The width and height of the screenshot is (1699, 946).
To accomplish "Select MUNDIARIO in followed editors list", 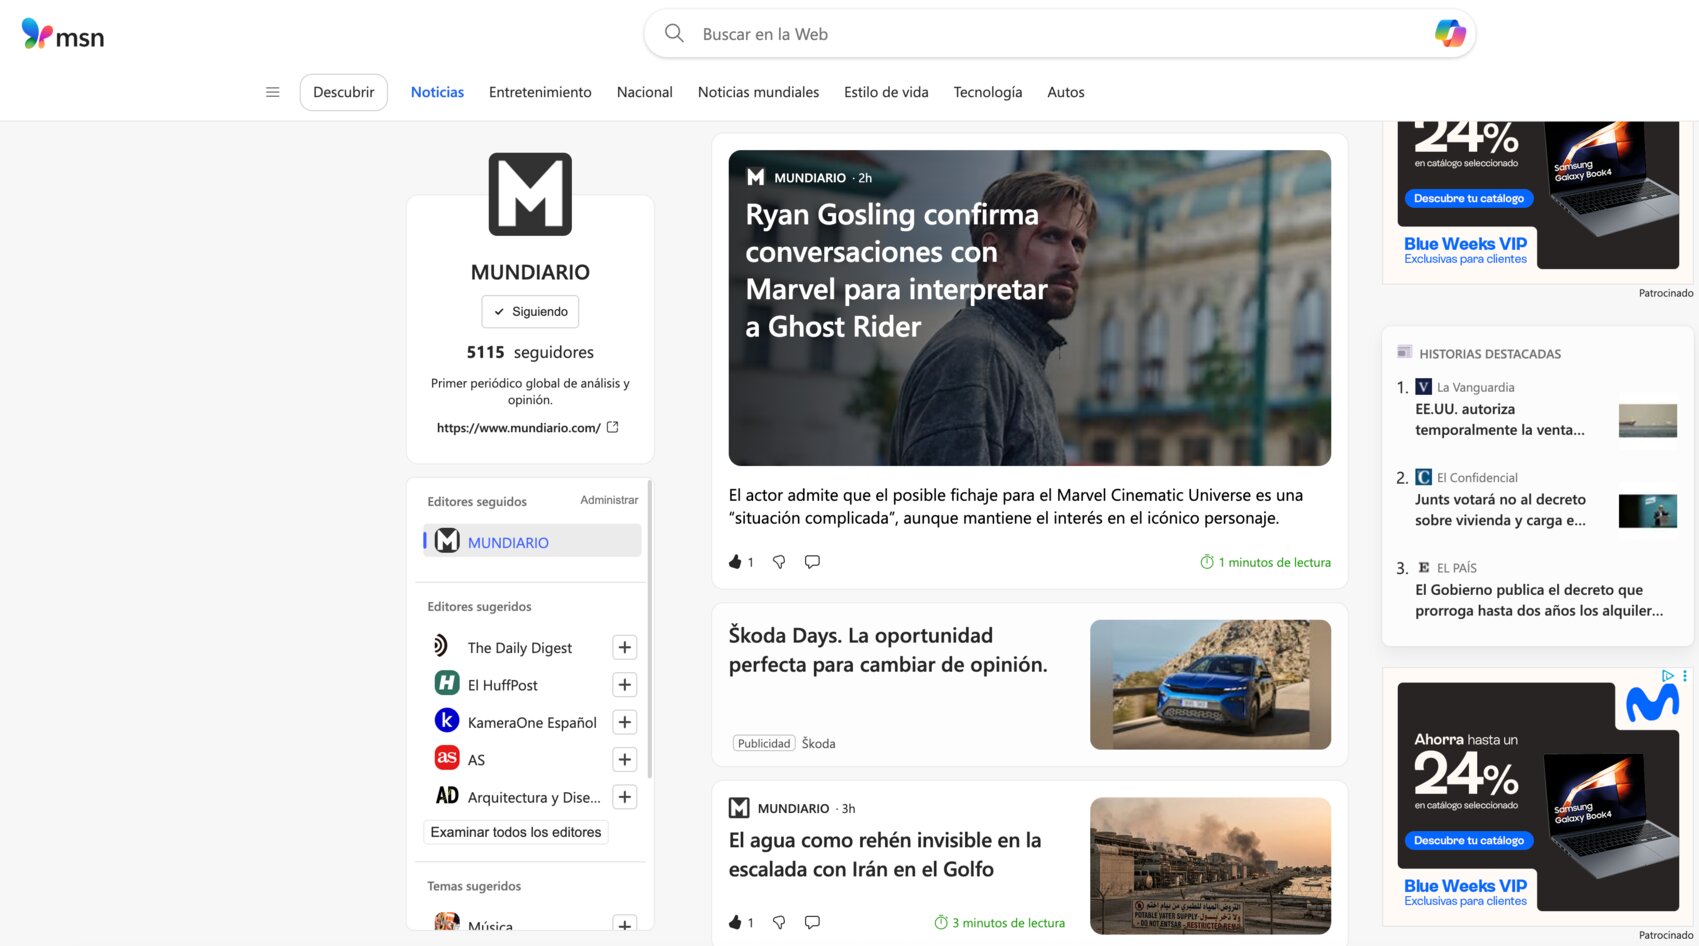I will coord(532,541).
